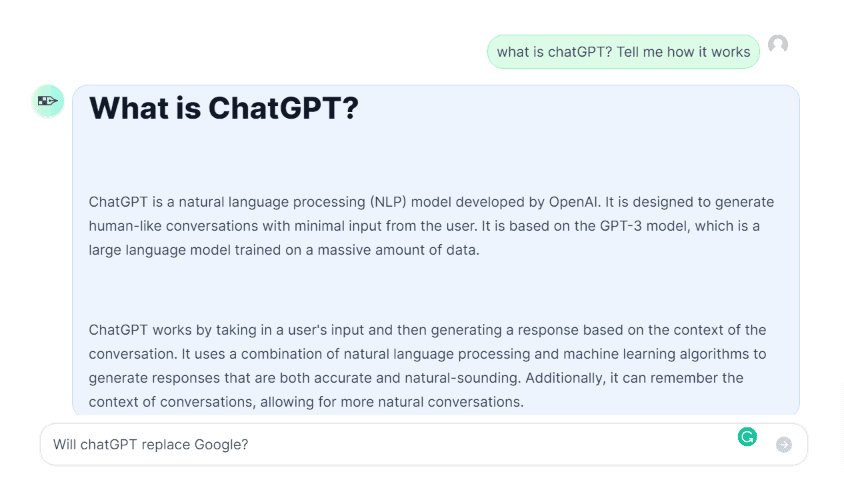Click 'Additionally, it can remember' sentence
Image resolution: width=844 pixels, height=488 pixels.
point(634,378)
